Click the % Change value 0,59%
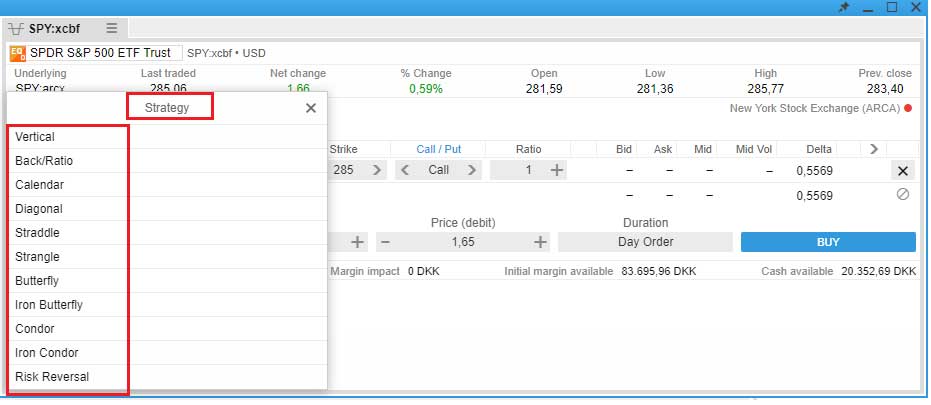 point(426,89)
